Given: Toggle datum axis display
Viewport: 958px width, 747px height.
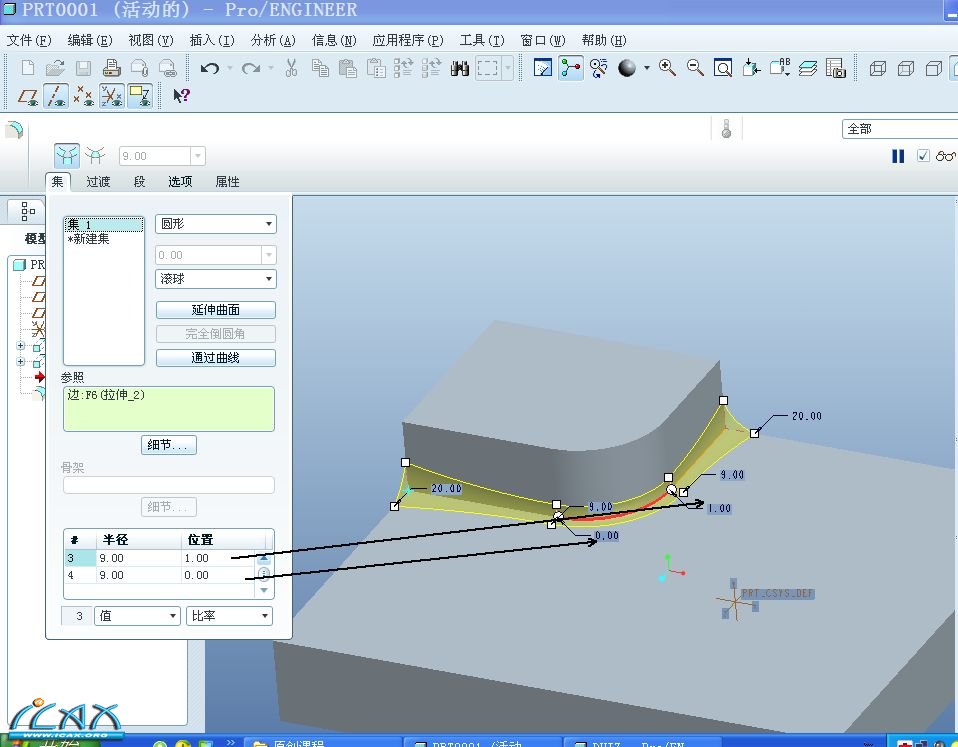Looking at the screenshot, I should coord(57,96).
